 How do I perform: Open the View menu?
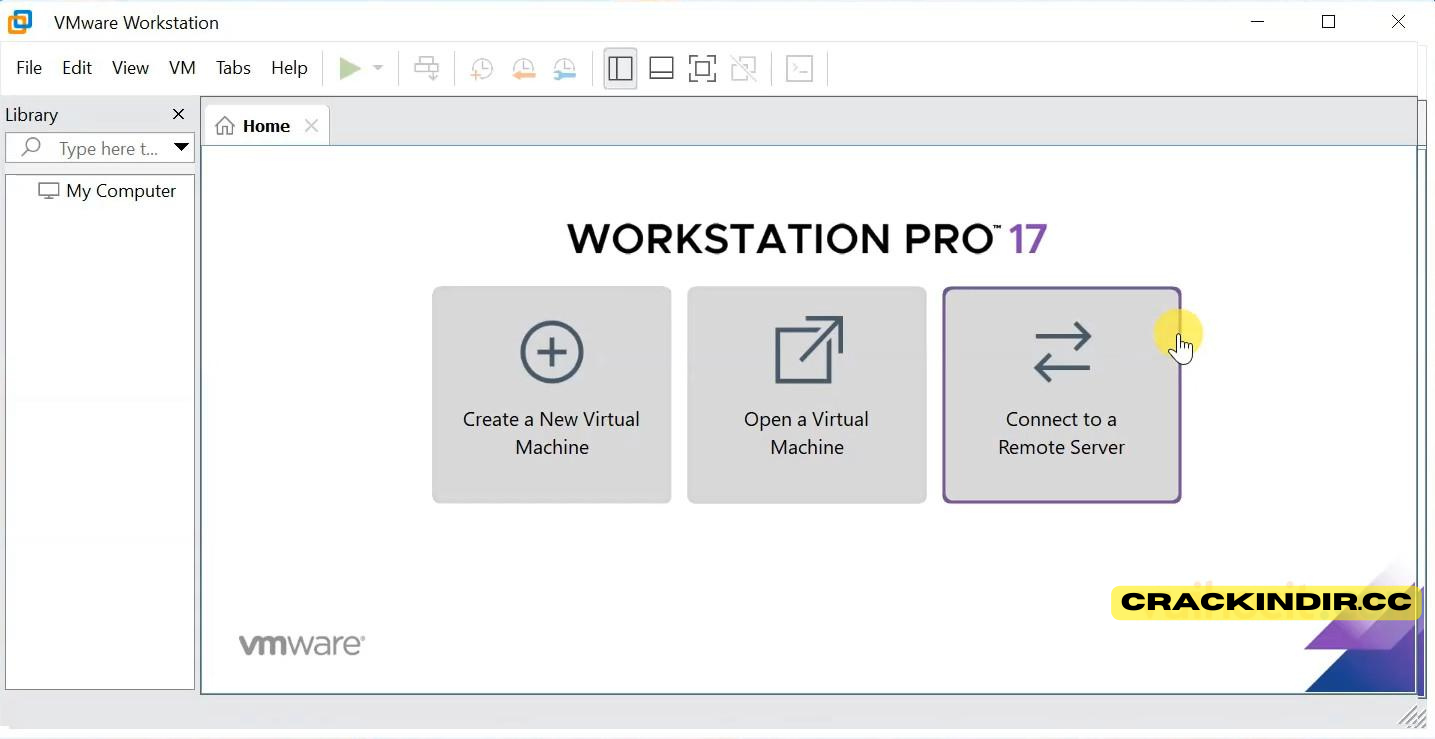tap(130, 68)
